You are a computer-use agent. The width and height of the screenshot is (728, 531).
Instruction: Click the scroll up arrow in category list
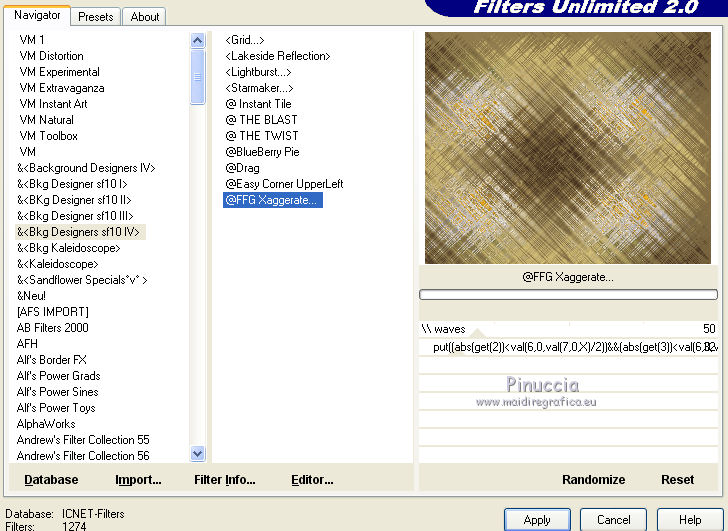[197, 41]
